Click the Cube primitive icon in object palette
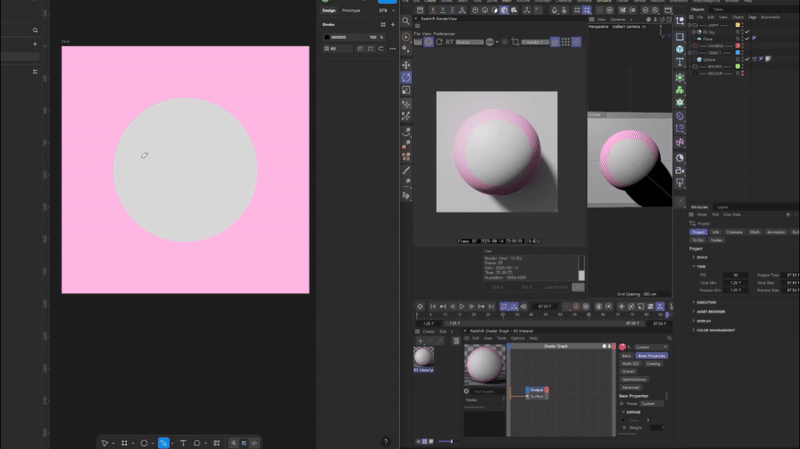The height and width of the screenshot is (449, 800). [680, 49]
